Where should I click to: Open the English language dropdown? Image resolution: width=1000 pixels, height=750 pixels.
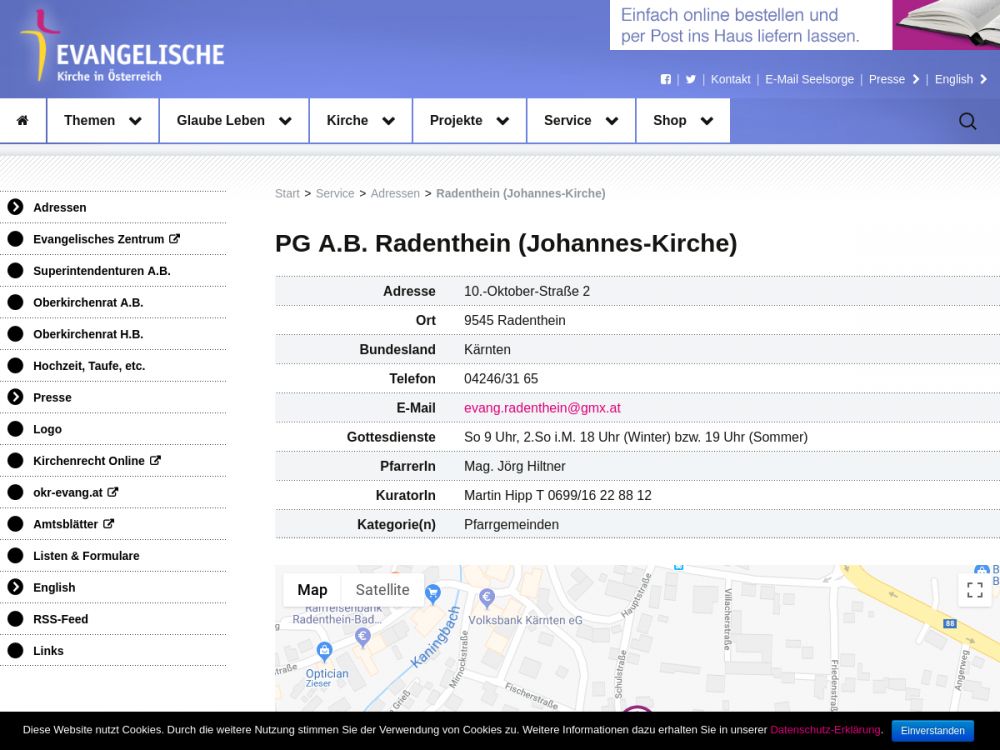pyautogui.click(x=961, y=80)
